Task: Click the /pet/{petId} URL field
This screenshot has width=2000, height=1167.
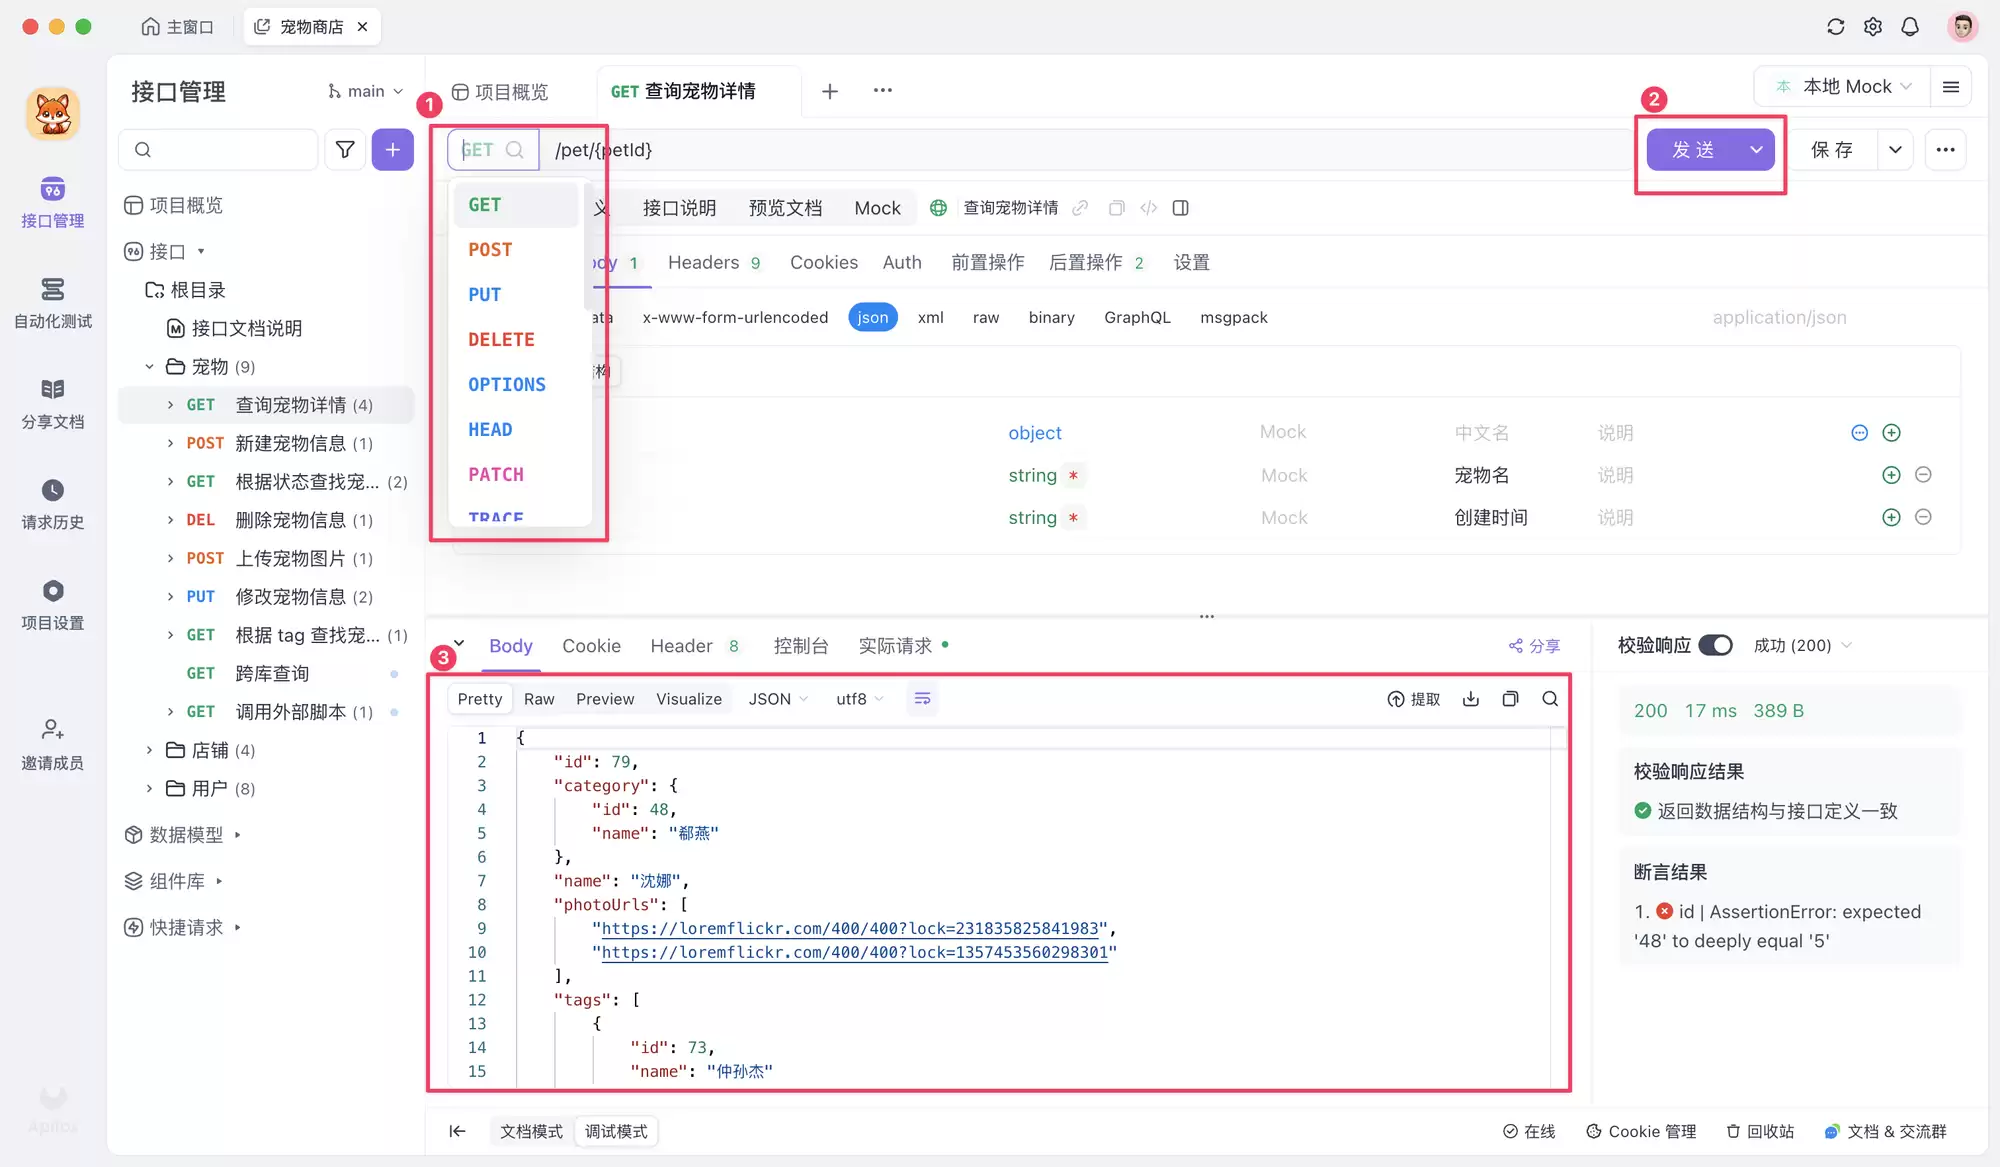Action: [1085, 150]
